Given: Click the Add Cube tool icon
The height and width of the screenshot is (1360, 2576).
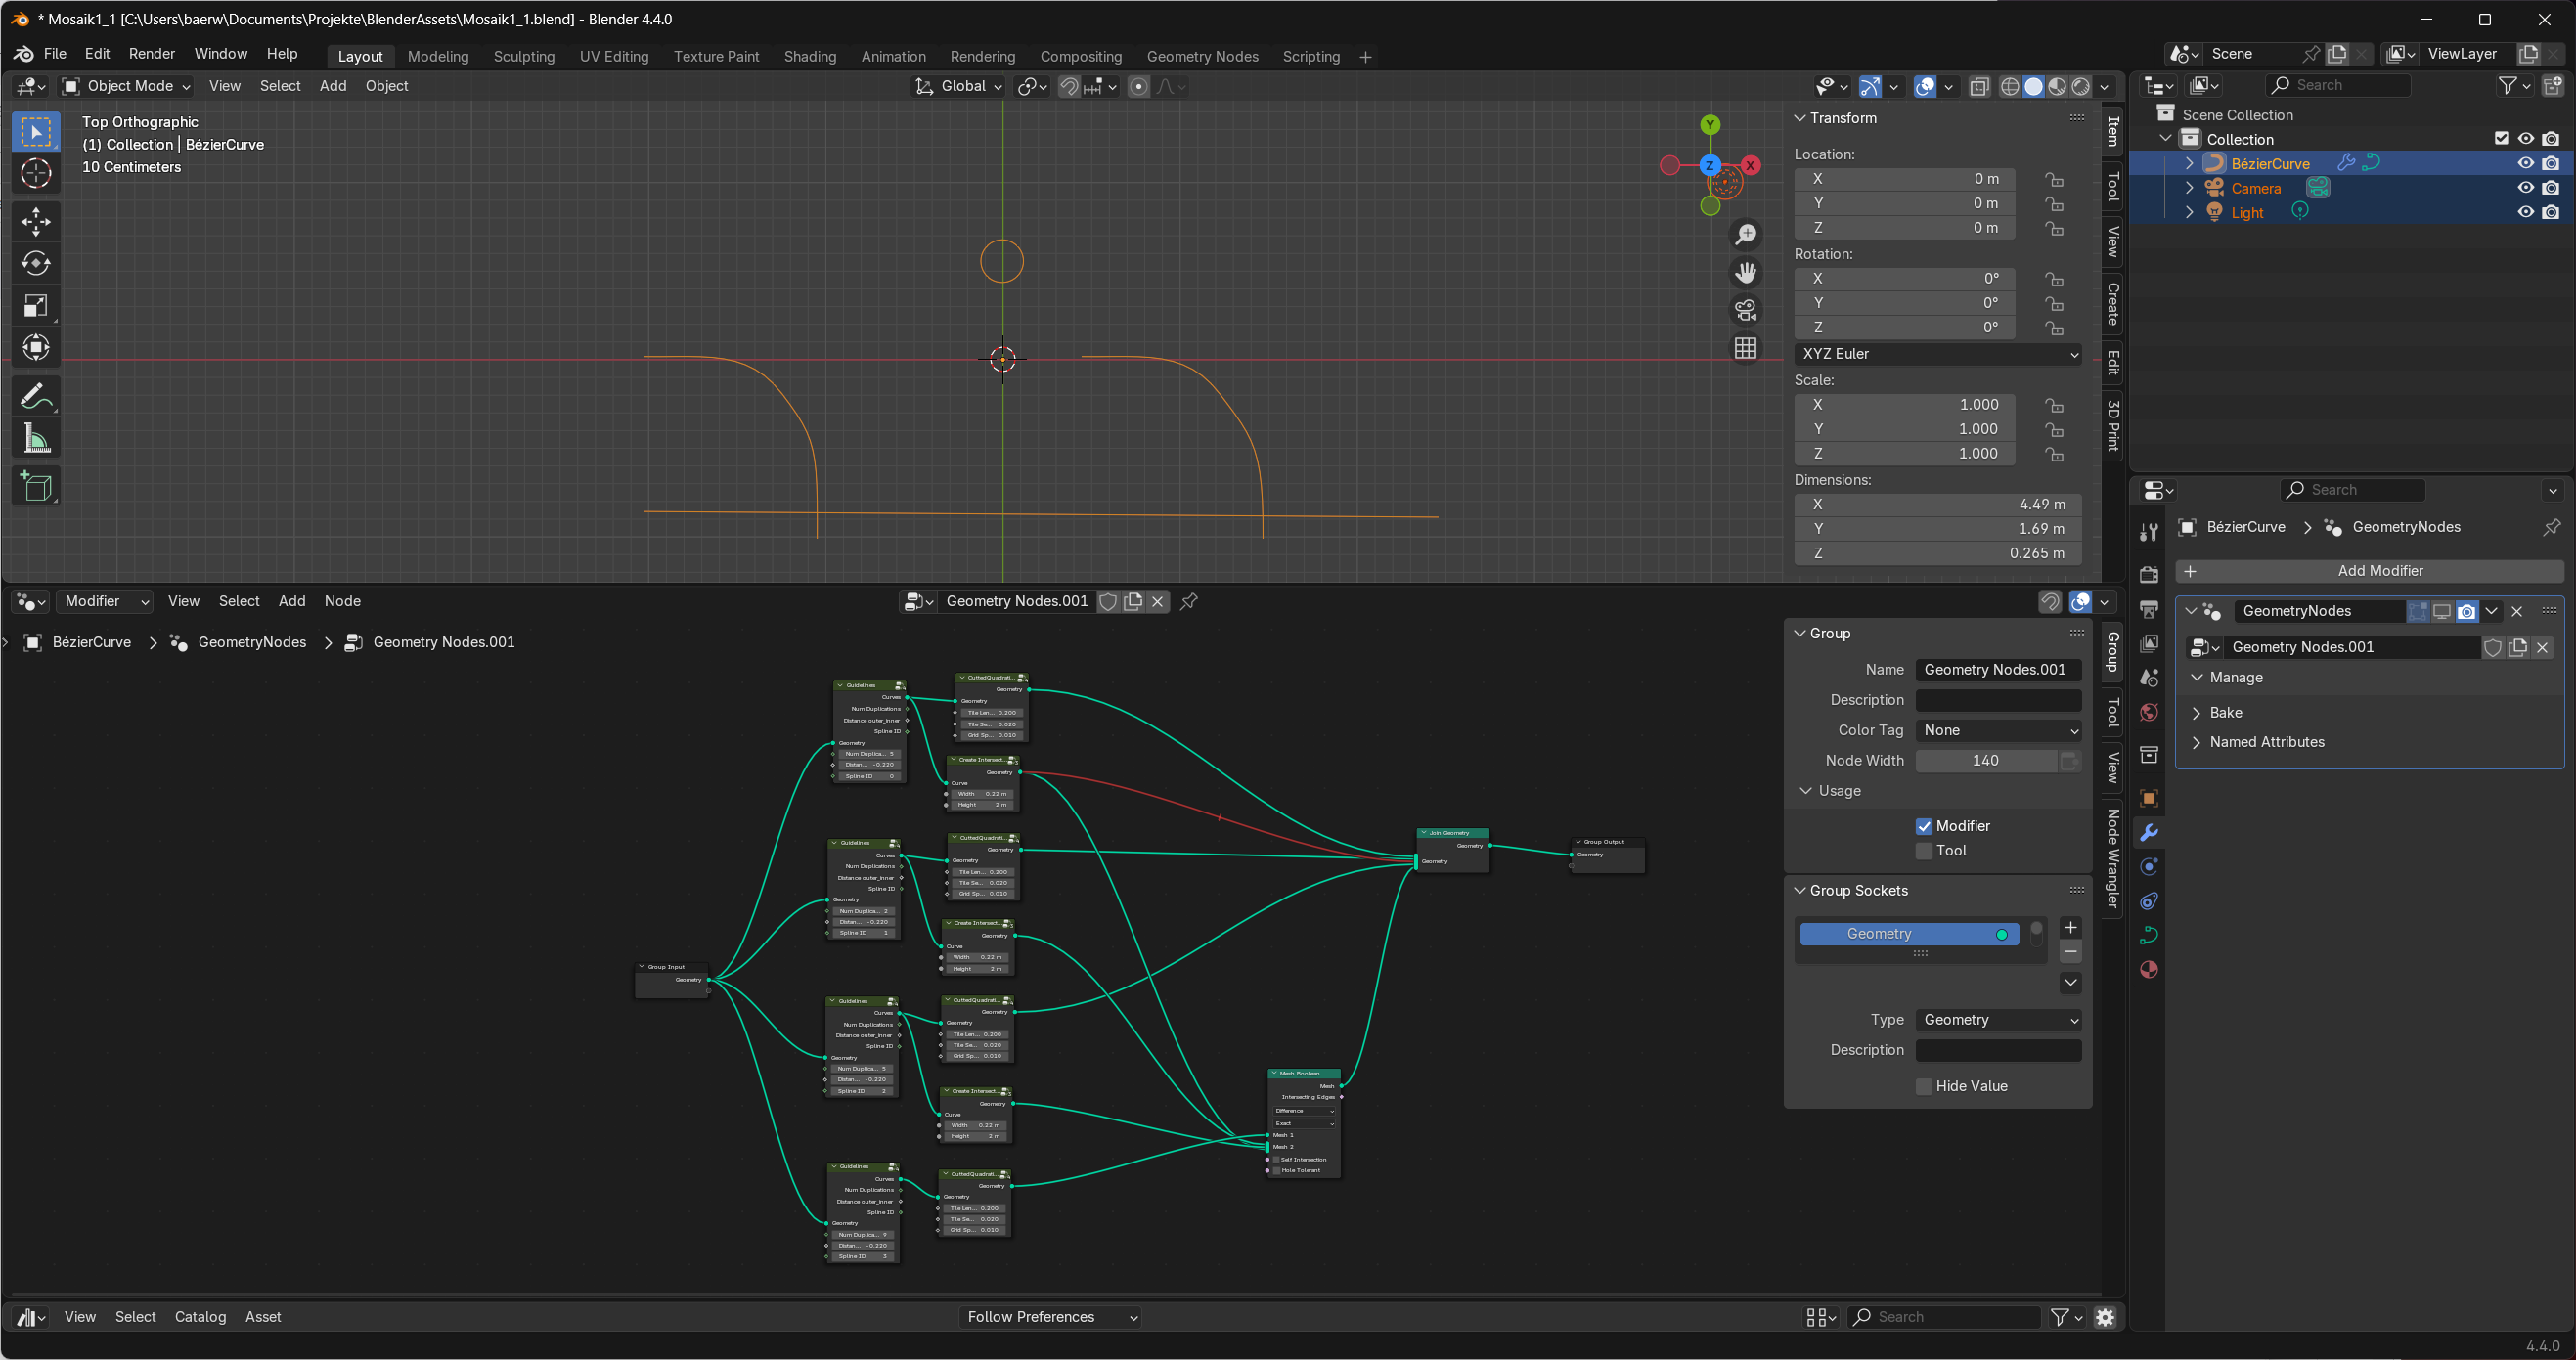Looking at the screenshot, I should [36, 486].
